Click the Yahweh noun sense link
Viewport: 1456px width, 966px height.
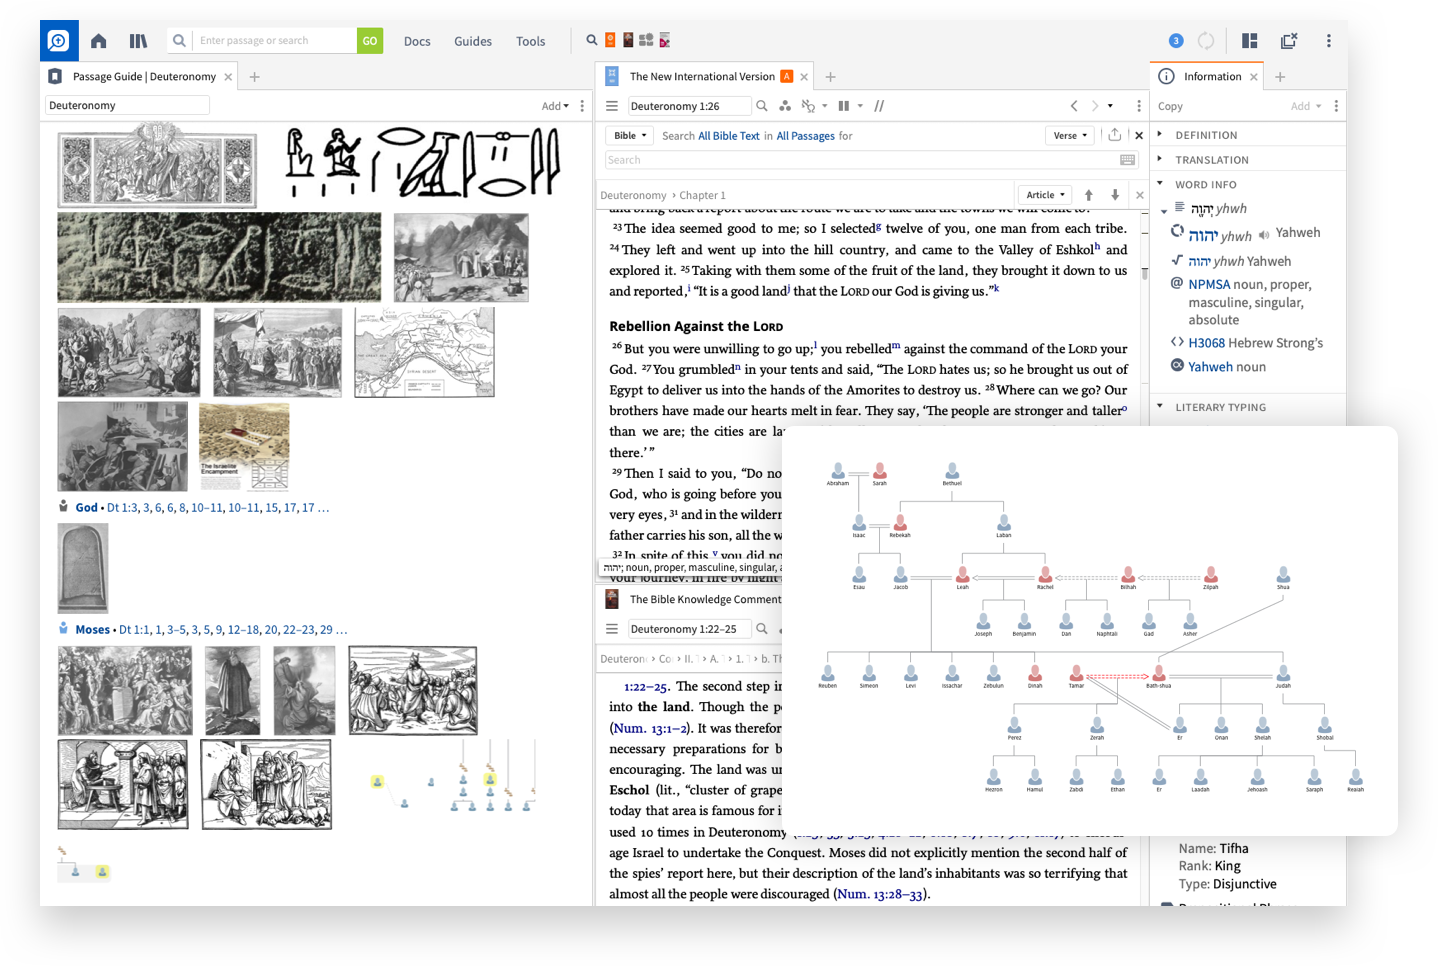coord(1210,367)
